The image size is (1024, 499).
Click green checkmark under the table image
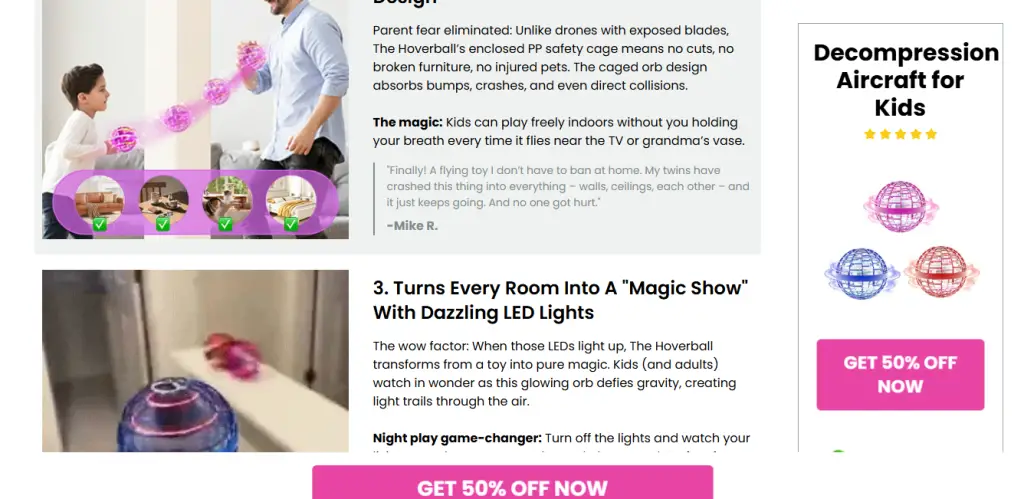coord(163,224)
